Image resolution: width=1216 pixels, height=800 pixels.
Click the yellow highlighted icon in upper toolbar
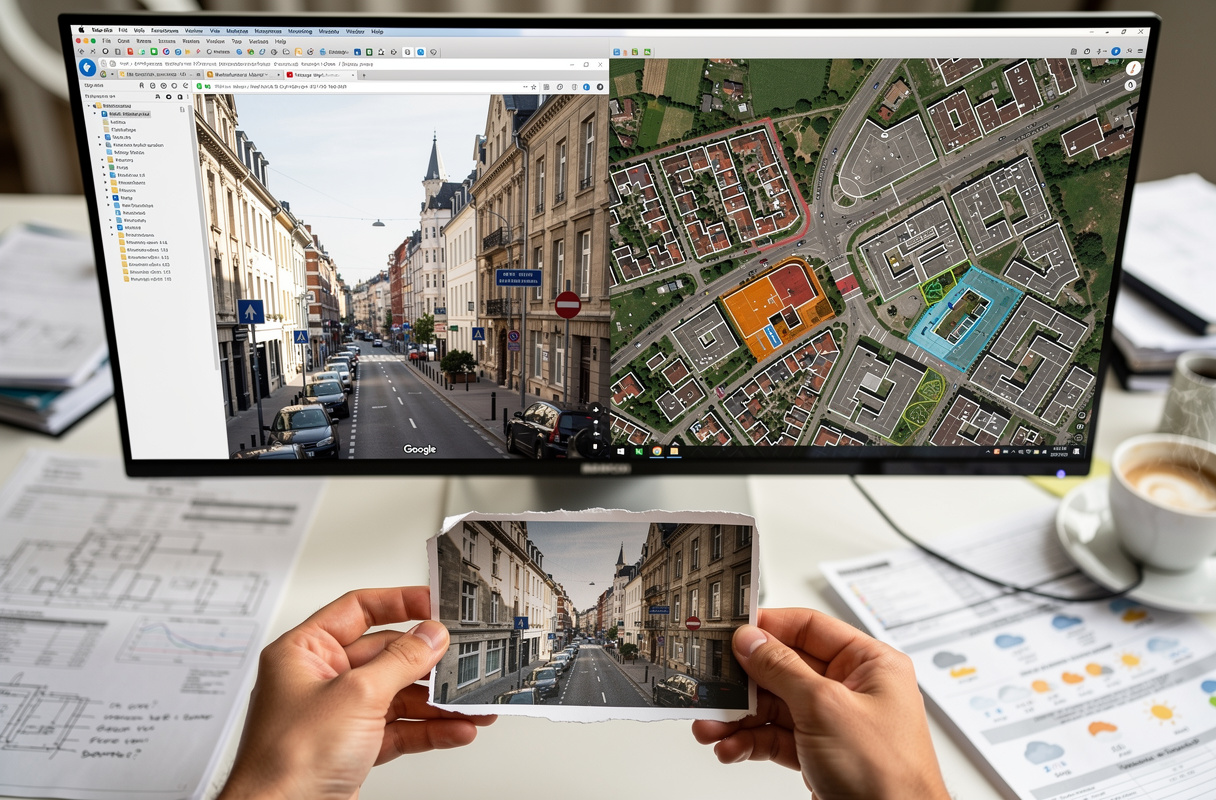coord(298,52)
